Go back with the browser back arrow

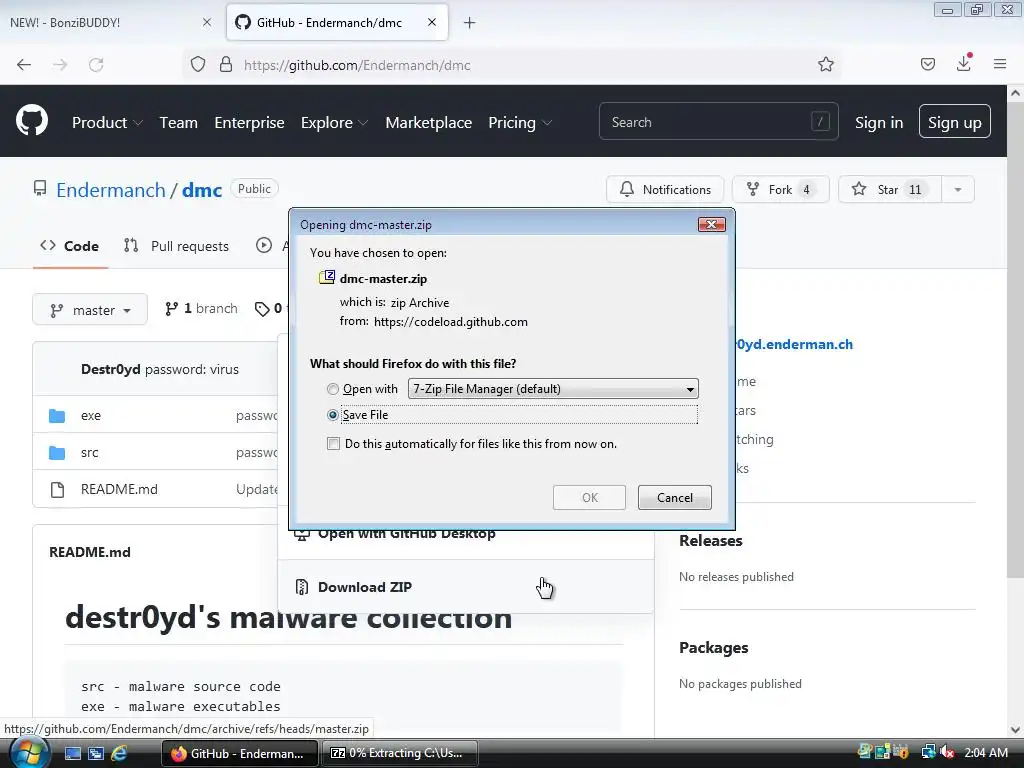click(x=24, y=65)
